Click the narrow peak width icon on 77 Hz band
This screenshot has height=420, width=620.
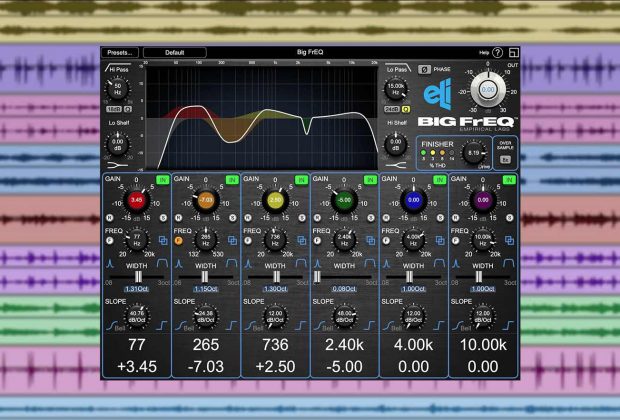(x=110, y=263)
